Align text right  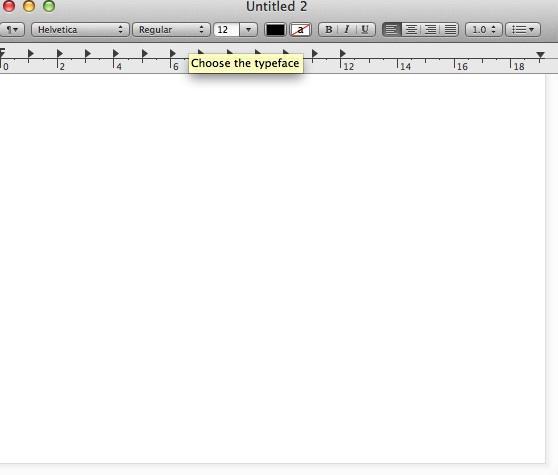[430, 30]
